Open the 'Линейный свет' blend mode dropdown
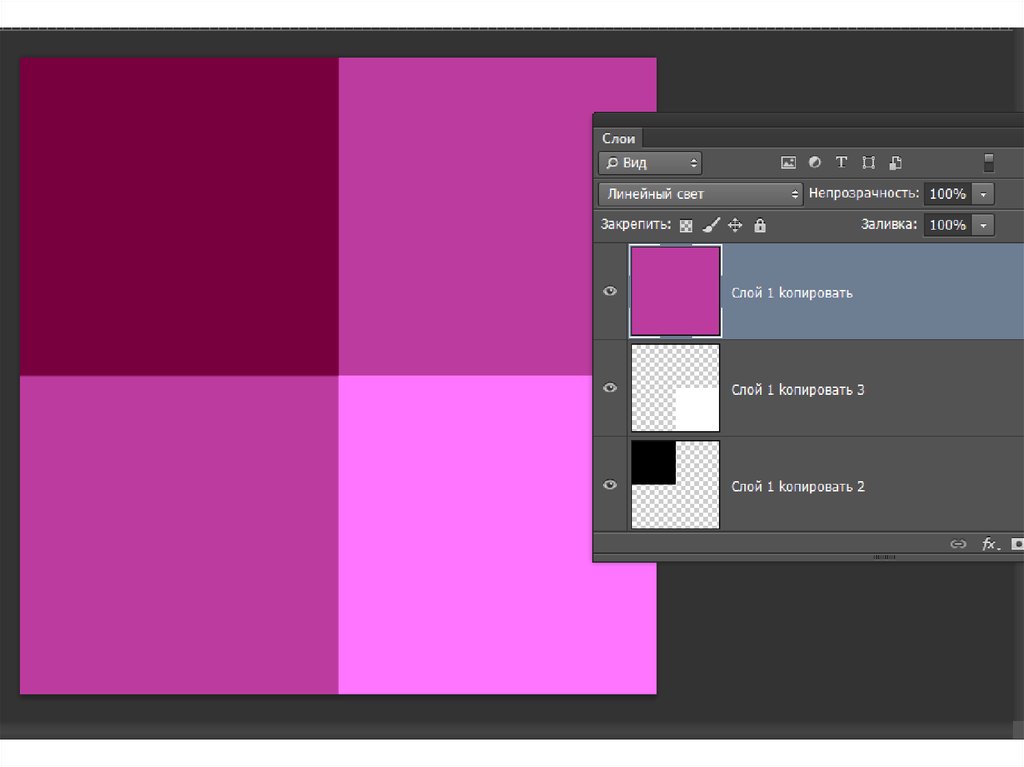1024x767 pixels. [700, 194]
